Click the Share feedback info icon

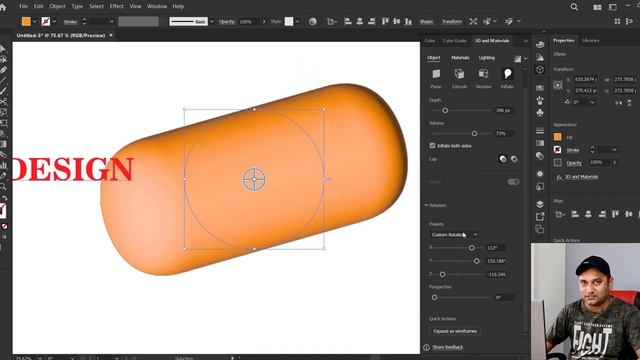coord(426,347)
